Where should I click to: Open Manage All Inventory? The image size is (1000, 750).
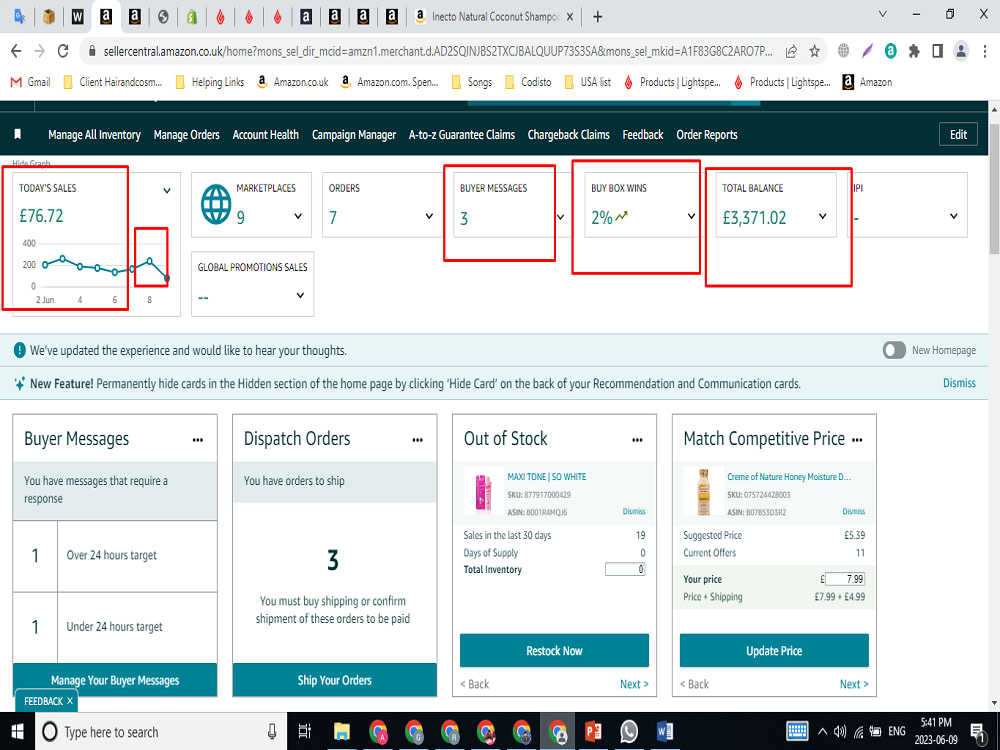pyautogui.click(x=94, y=135)
